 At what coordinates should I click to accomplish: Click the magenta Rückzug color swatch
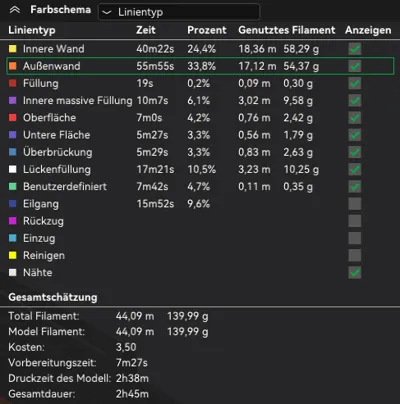click(13, 221)
